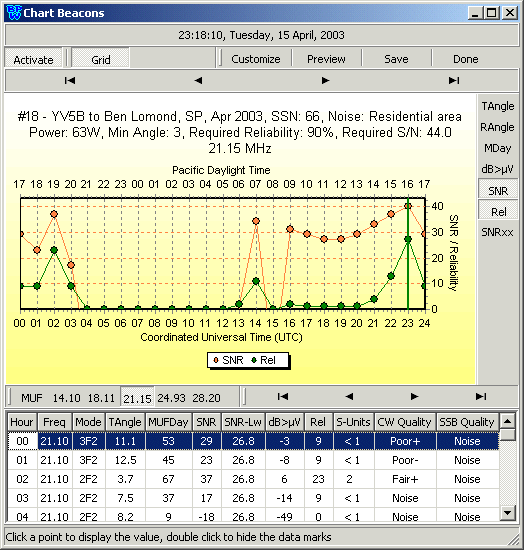Select the hour 04 row cell

tap(22, 516)
